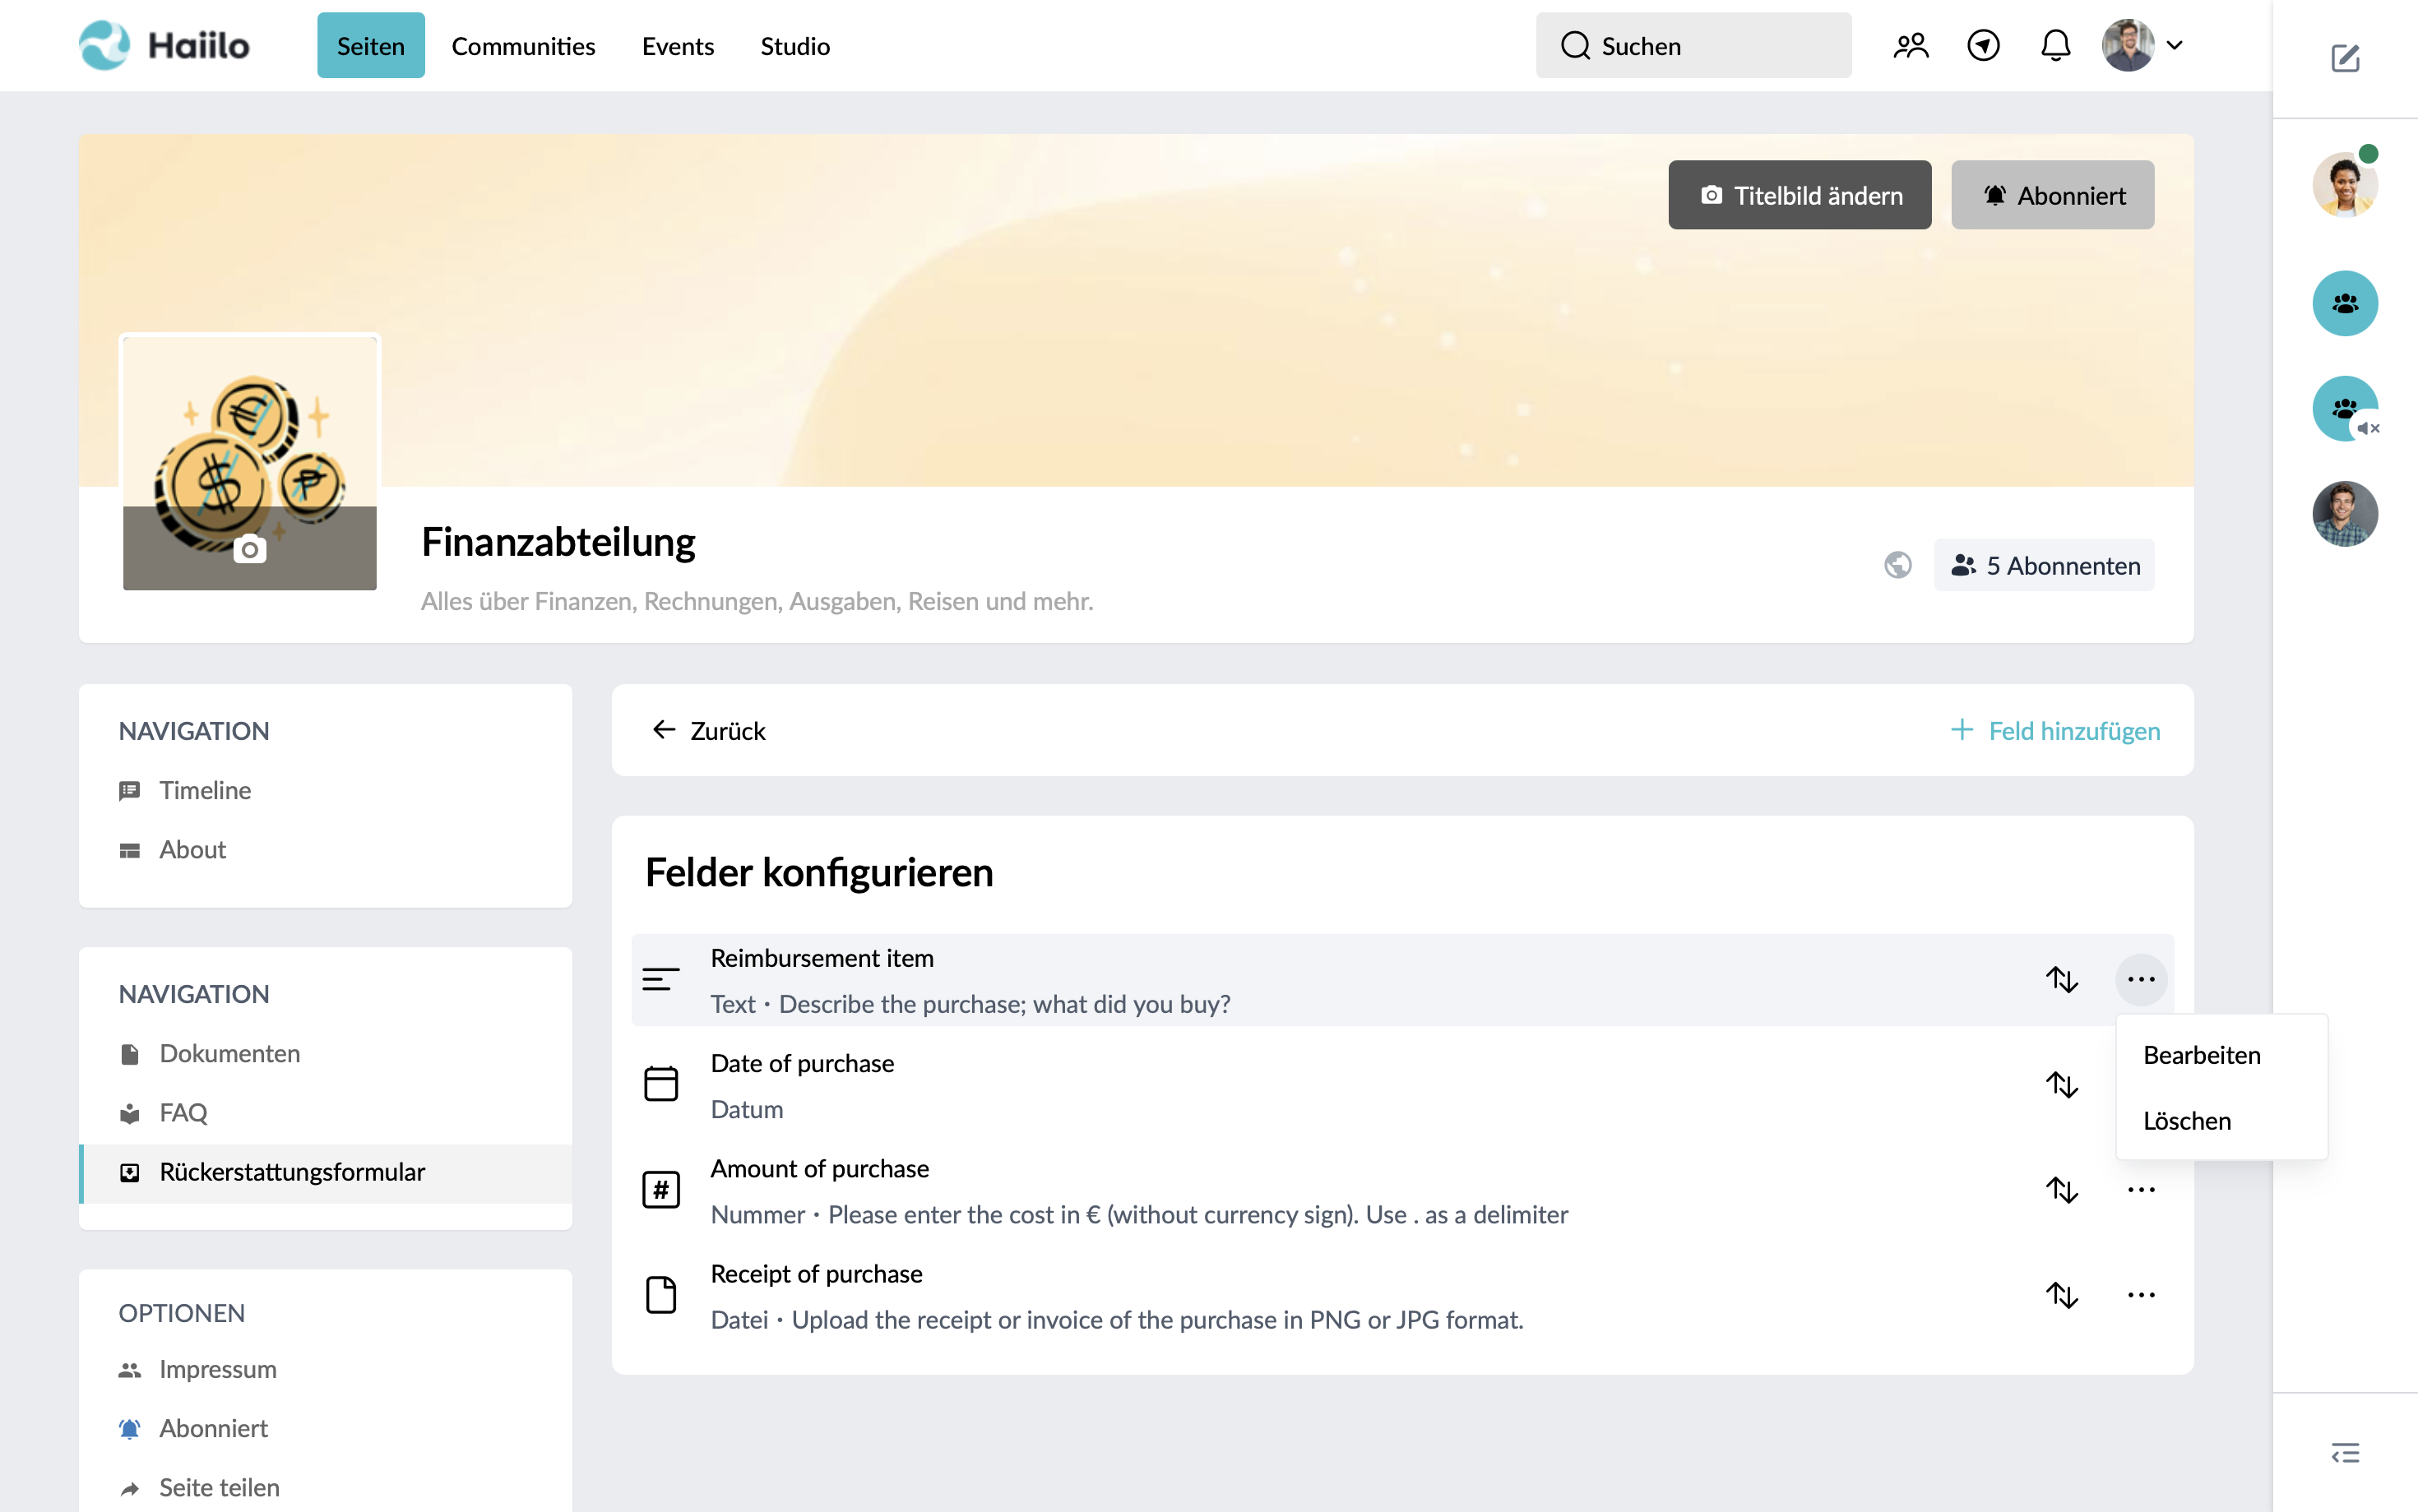
Task: Reorder the Date of purchase field
Action: point(2061,1085)
